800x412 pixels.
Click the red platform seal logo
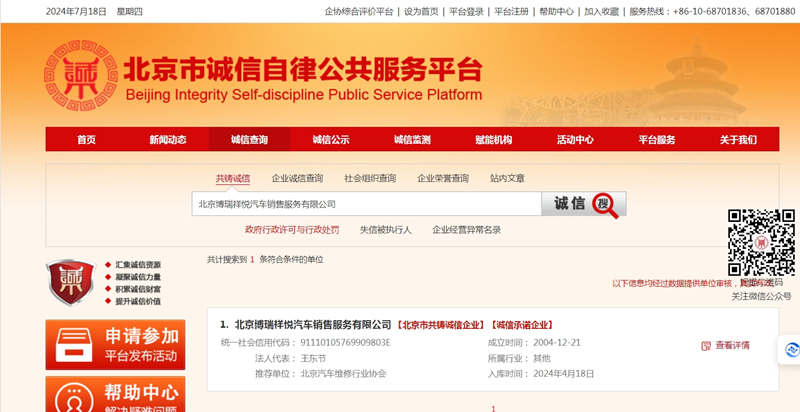point(81,76)
